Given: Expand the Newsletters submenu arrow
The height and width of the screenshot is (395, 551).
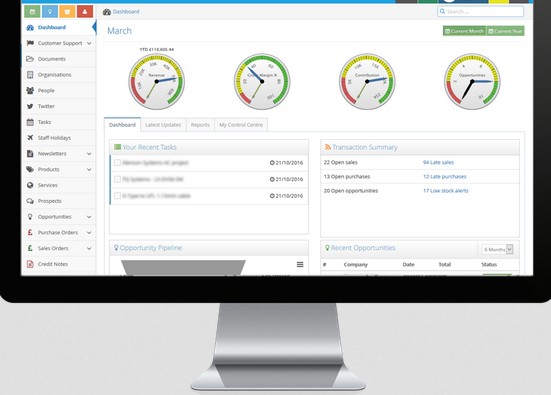Looking at the screenshot, I should pos(89,154).
